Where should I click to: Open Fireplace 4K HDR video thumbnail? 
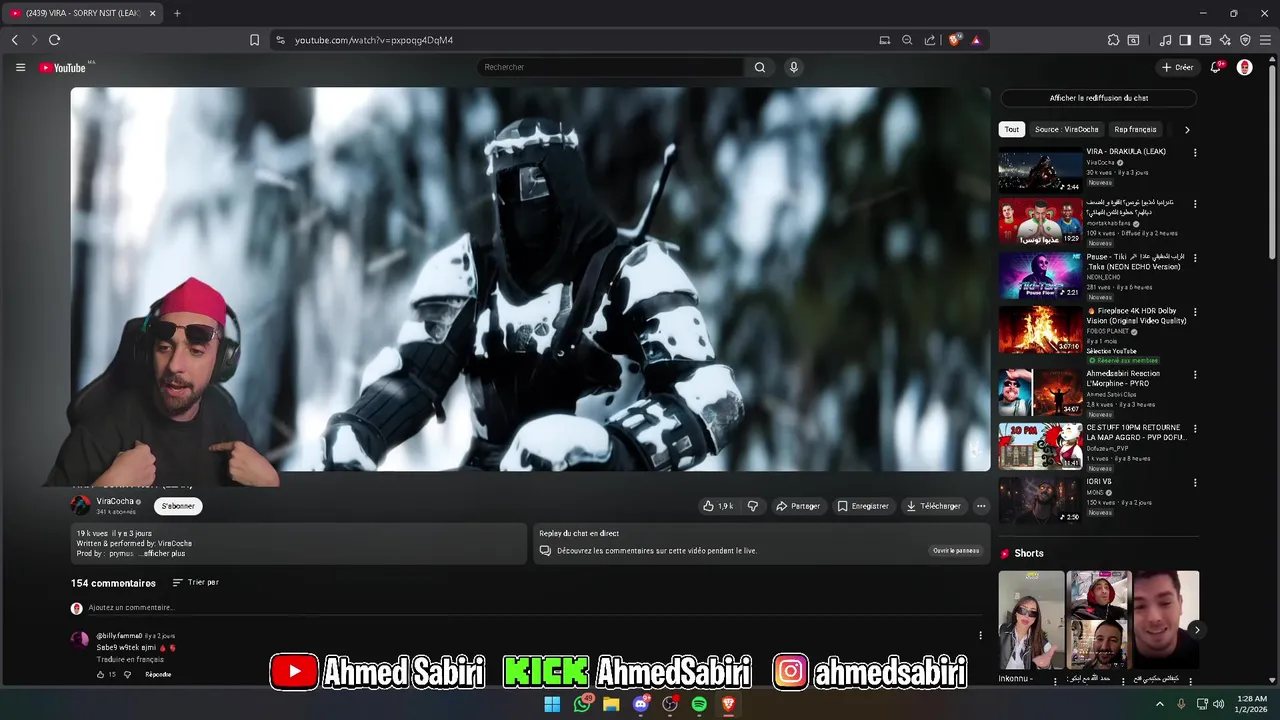pyautogui.click(x=1040, y=330)
